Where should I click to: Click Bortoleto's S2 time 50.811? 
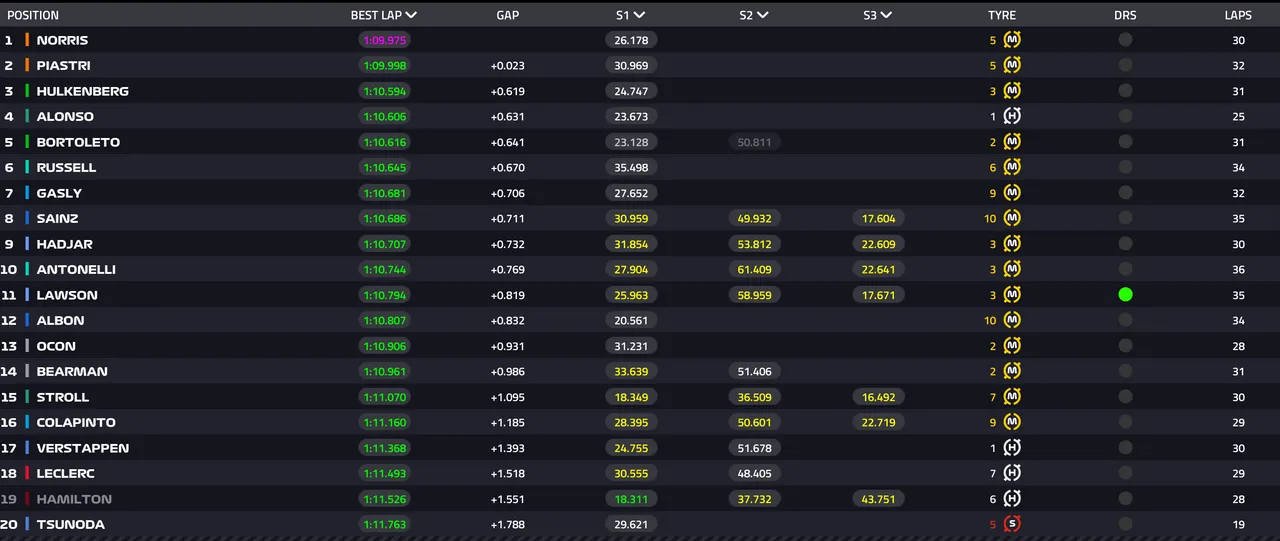pyautogui.click(x=754, y=142)
